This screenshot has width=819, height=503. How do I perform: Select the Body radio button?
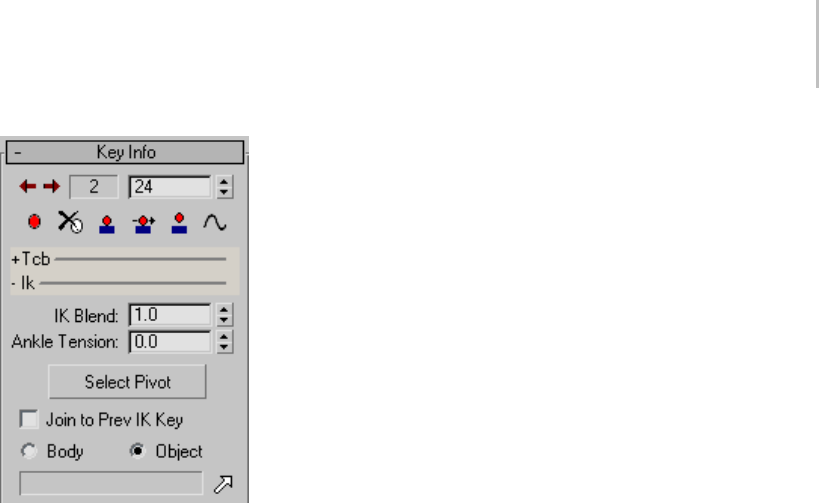tap(29, 451)
